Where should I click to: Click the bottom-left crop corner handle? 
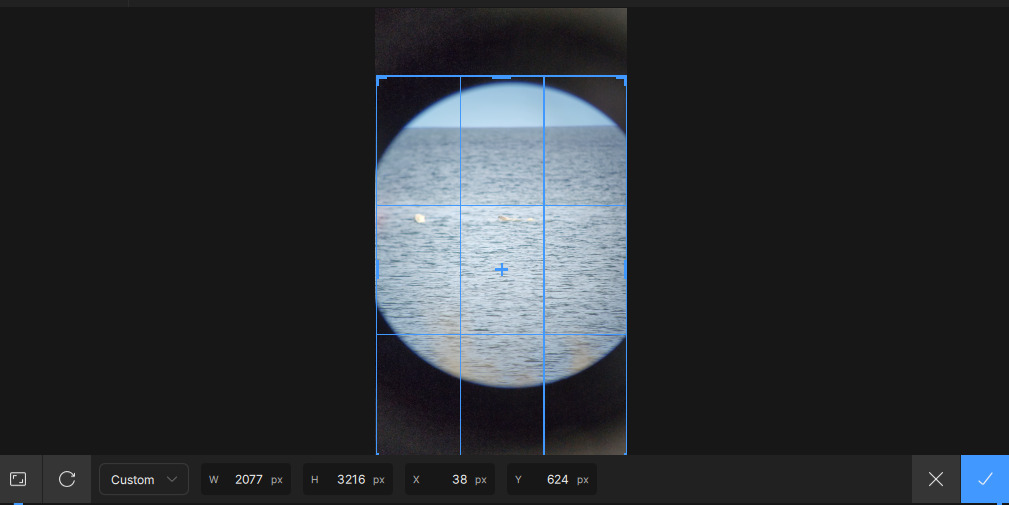[x=378, y=453]
